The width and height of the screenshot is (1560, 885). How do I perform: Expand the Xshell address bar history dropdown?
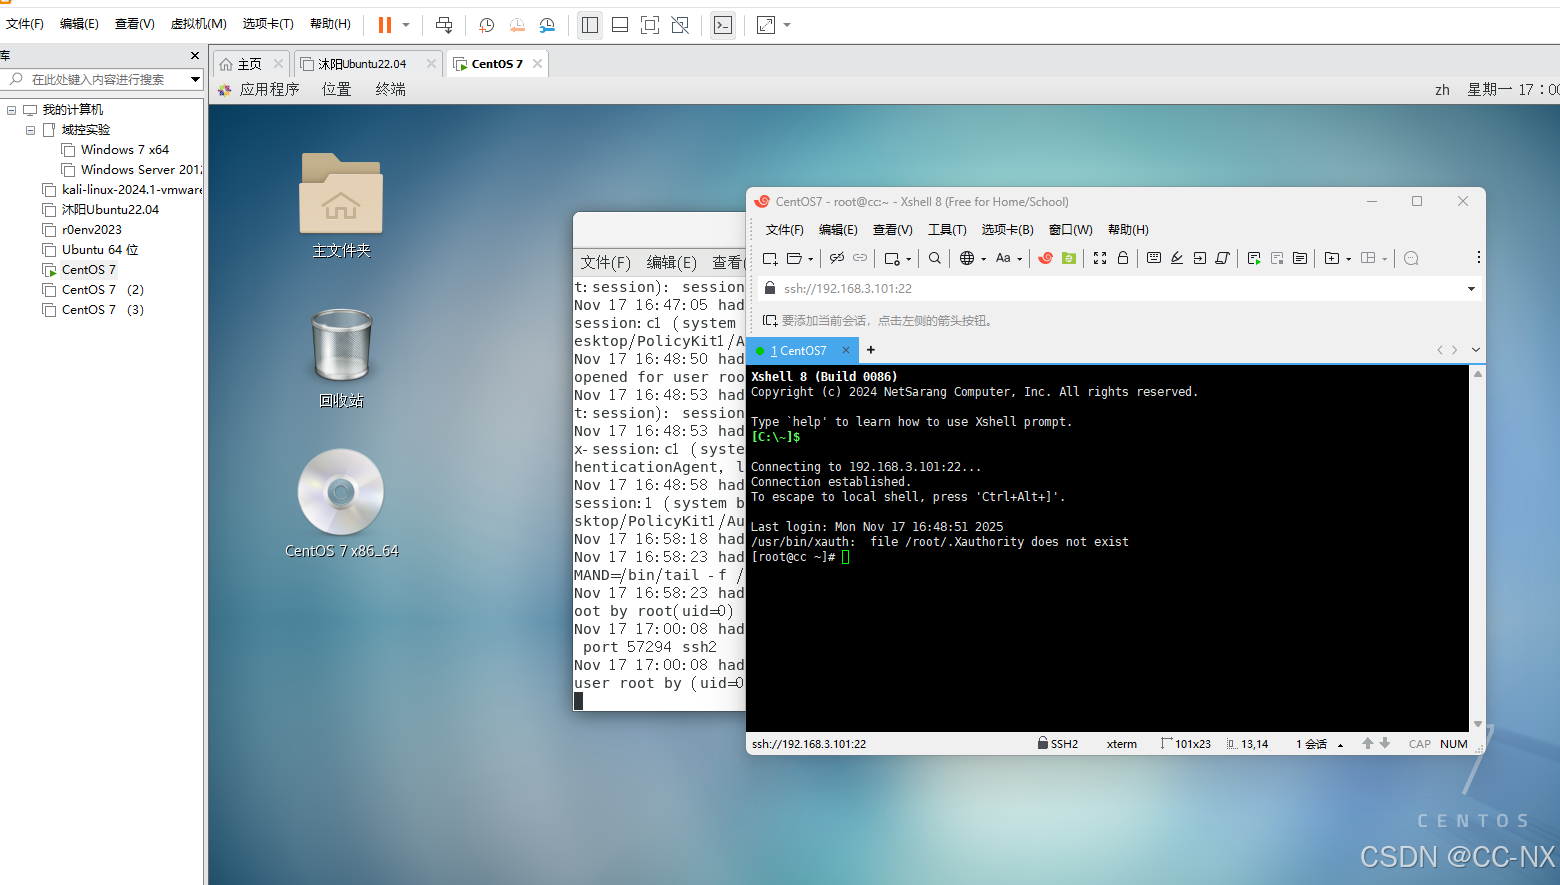(1471, 289)
